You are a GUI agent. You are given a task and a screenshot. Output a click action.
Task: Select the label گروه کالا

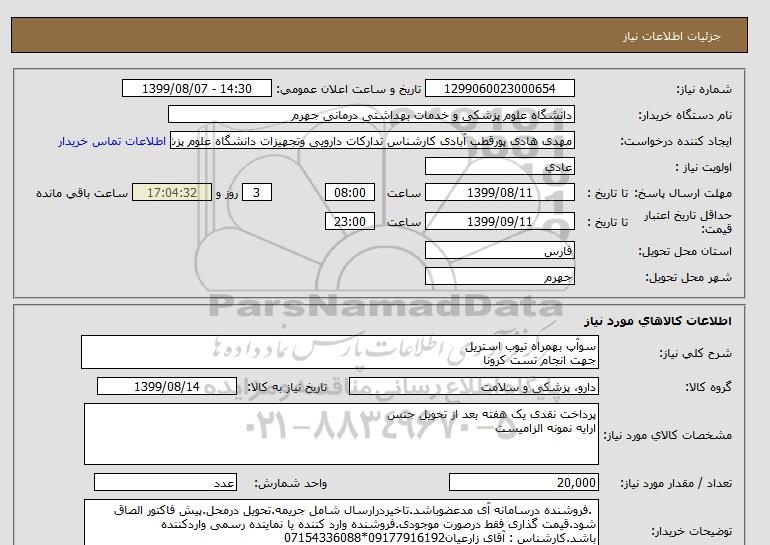[709, 387]
